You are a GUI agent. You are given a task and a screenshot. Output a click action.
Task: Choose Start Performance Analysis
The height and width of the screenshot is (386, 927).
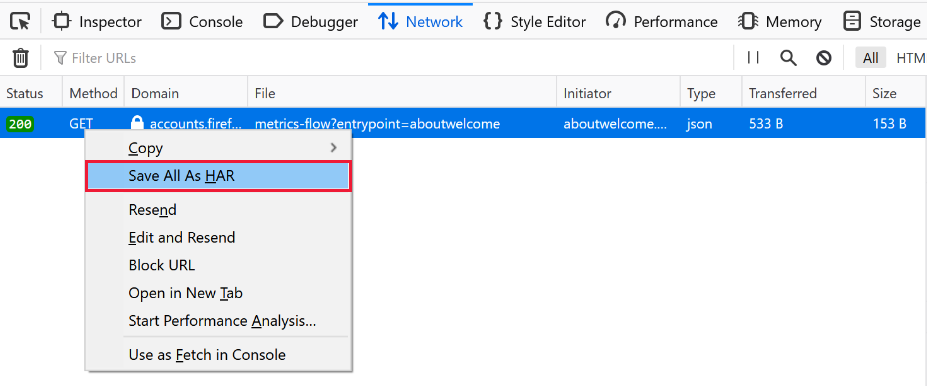pyautogui.click(x=218, y=320)
